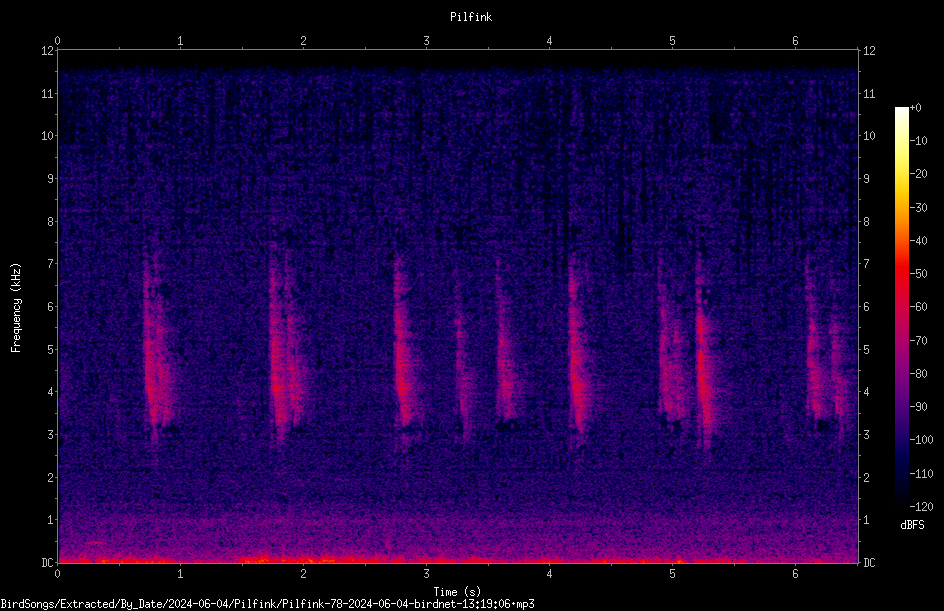Click the -120 value on color scale
Screen dimensions: 944x611
[x=921, y=506]
